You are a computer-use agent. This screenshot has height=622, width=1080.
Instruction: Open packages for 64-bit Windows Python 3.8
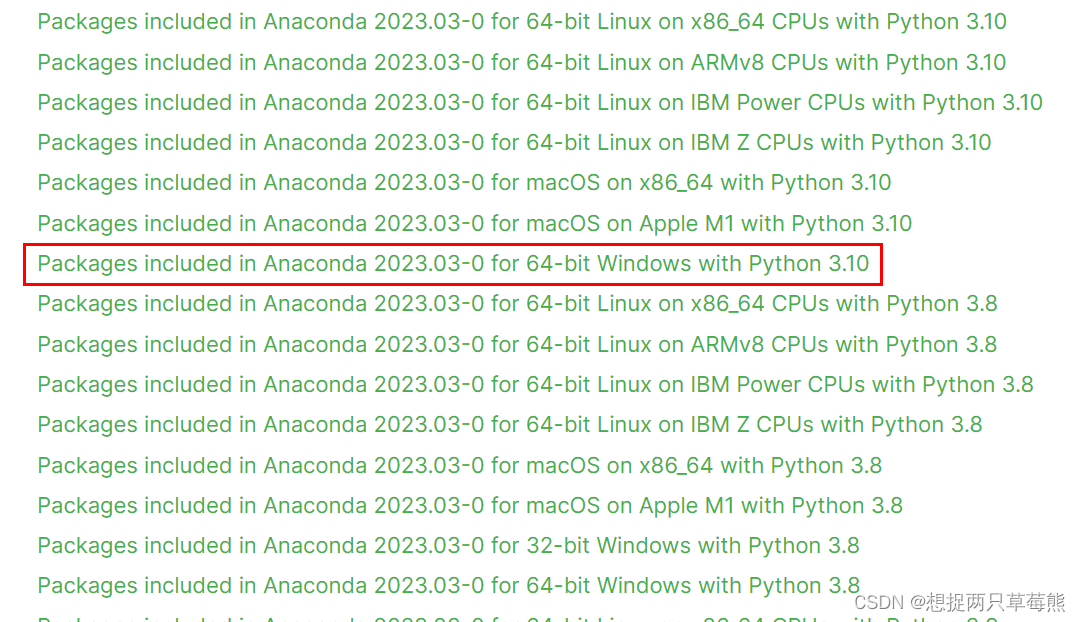click(446, 585)
